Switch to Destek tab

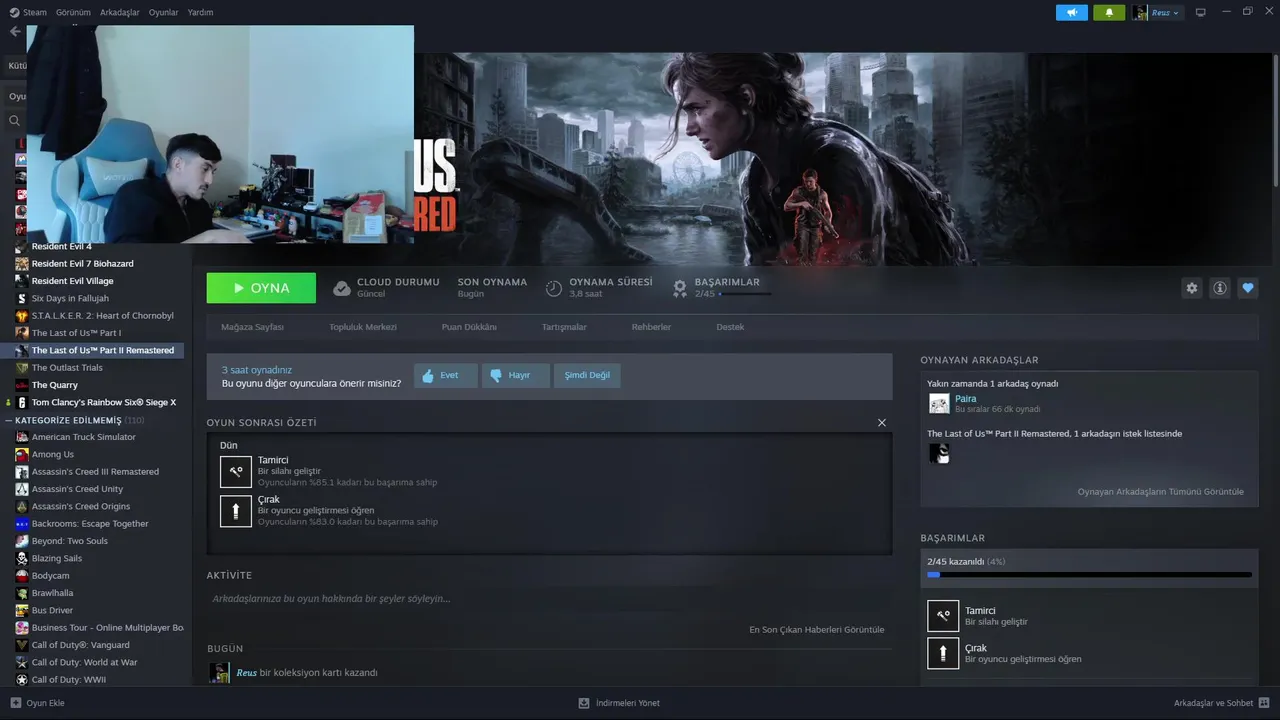[x=730, y=327]
